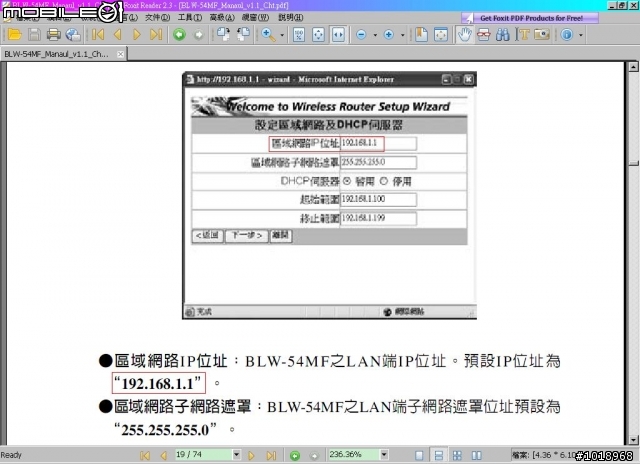The width and height of the screenshot is (640, 464).
Task: Go to previous page via top toolbar
Action: tap(118, 35)
